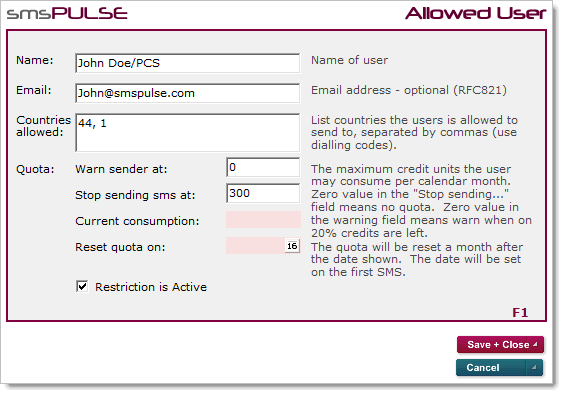
Task: Click the Restriction is Active label text
Action: [151, 287]
